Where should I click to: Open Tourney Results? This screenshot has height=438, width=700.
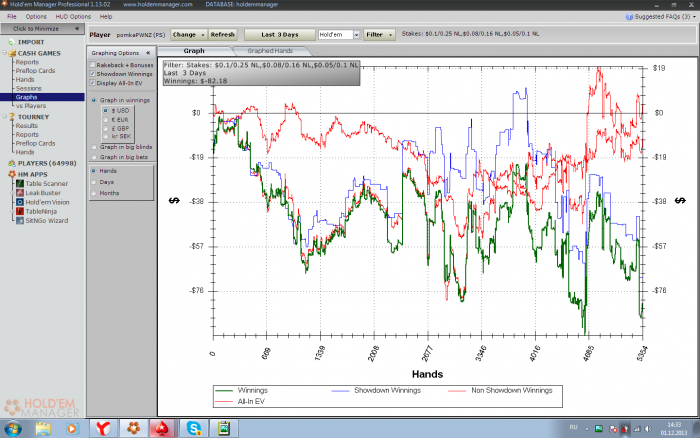point(27,126)
